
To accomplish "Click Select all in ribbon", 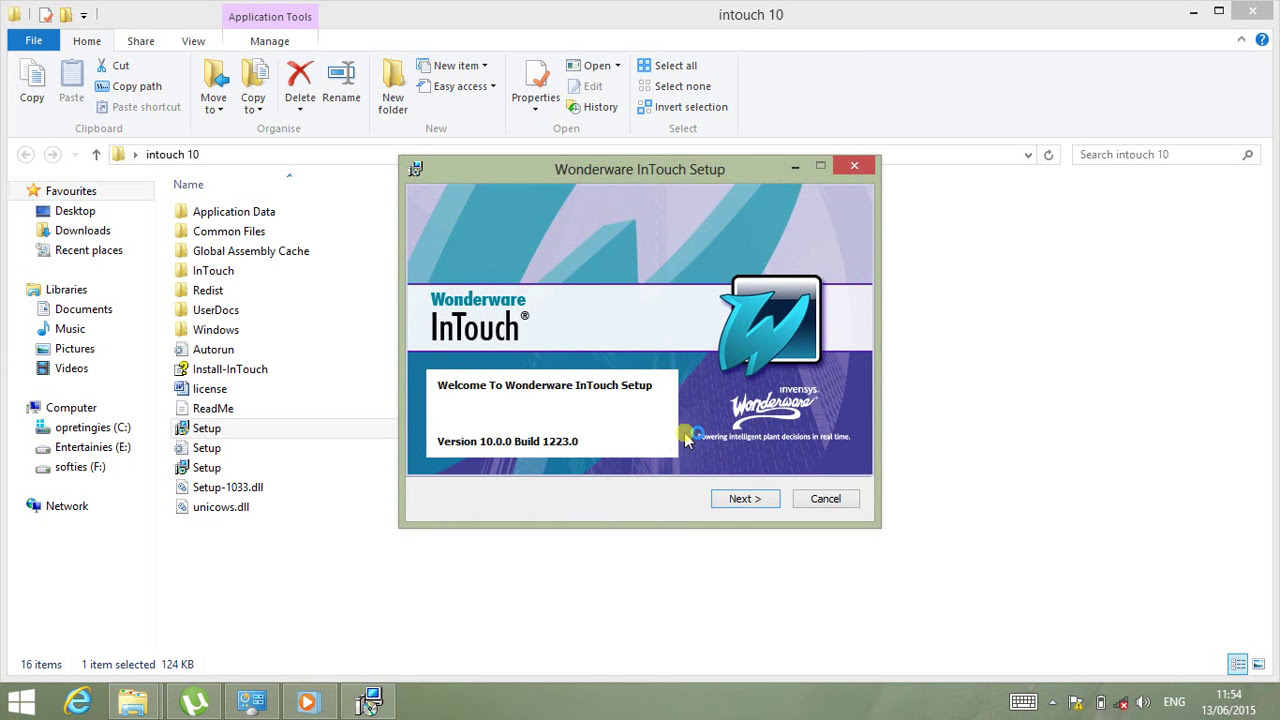I will [x=667, y=65].
